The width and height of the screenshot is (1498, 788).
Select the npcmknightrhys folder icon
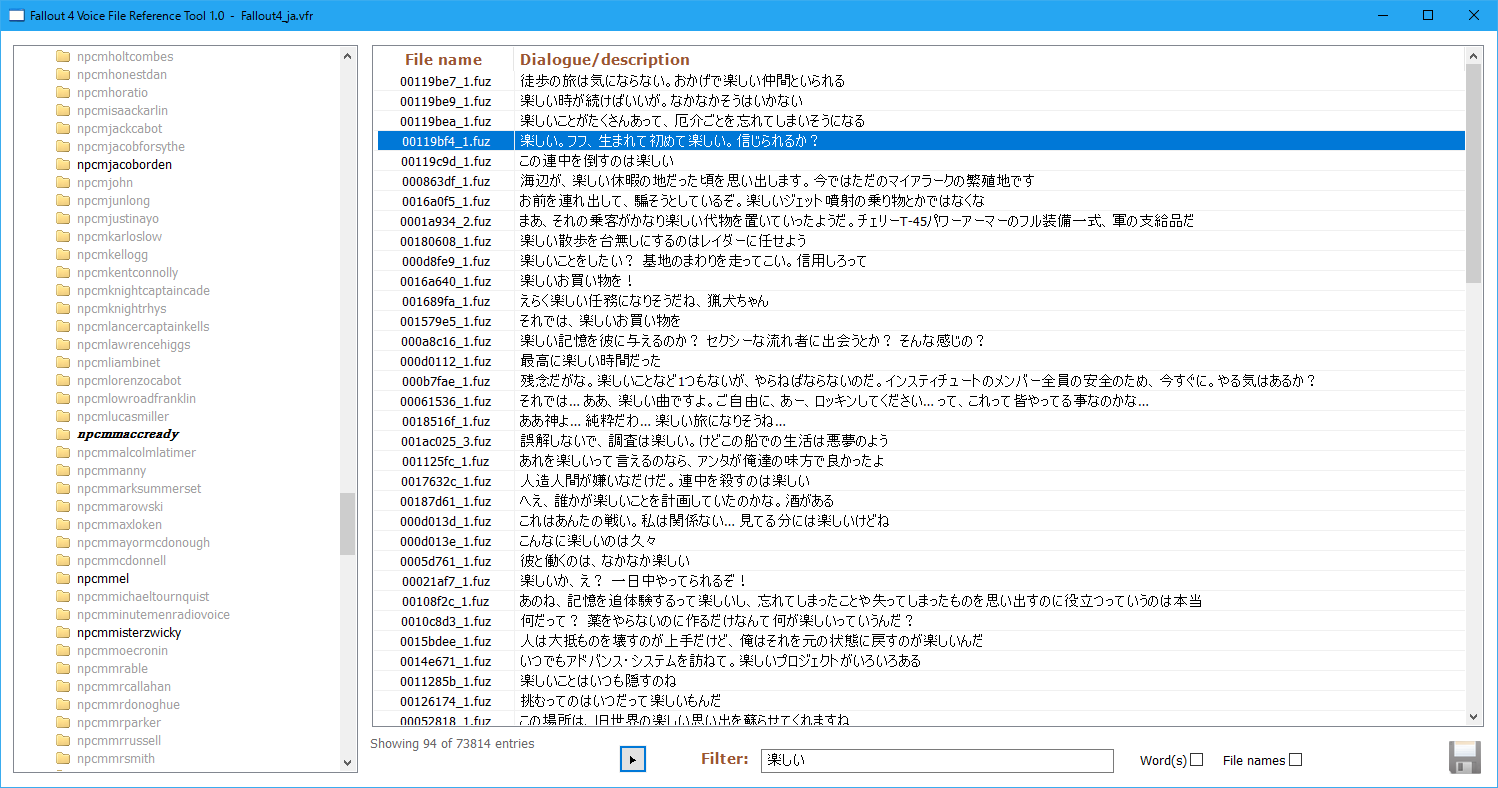pyautogui.click(x=63, y=309)
